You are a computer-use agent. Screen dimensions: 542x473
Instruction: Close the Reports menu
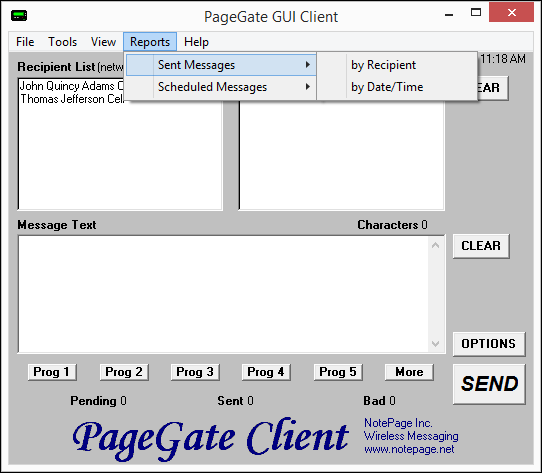(x=150, y=42)
